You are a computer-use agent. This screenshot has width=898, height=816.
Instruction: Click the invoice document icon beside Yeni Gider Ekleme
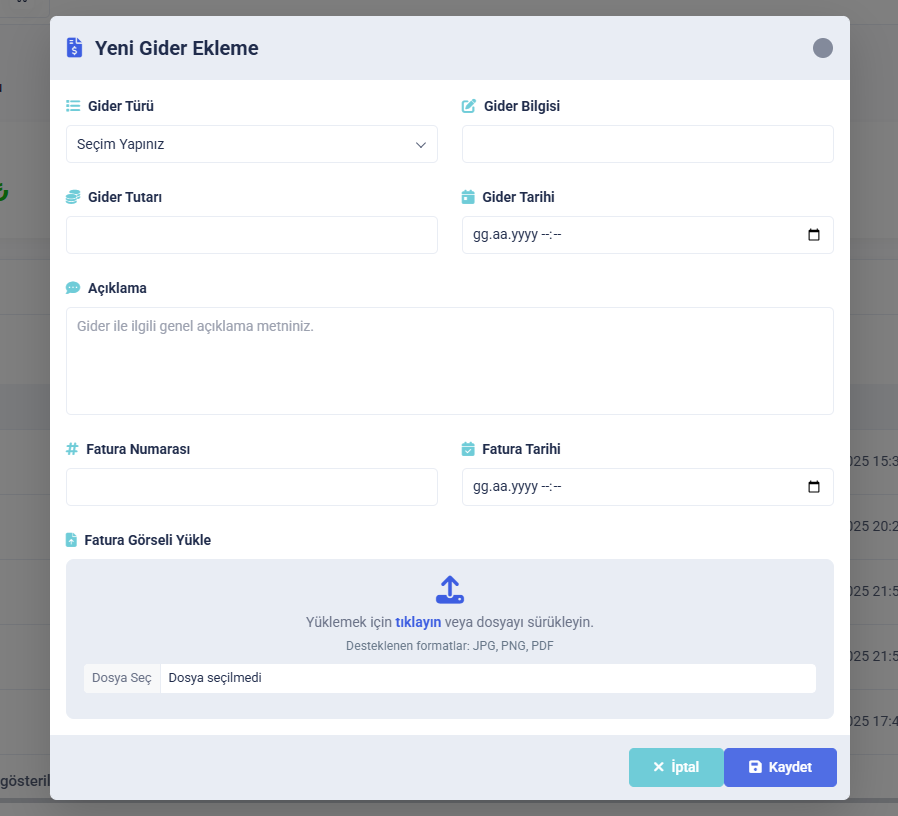(x=74, y=48)
